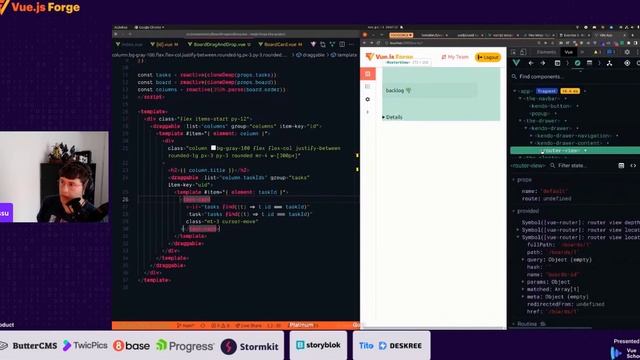Viewport: 640px width, 360px height.
Task: Switch to the BoardDragAndDrop.vue editor tab
Action: coord(219,44)
